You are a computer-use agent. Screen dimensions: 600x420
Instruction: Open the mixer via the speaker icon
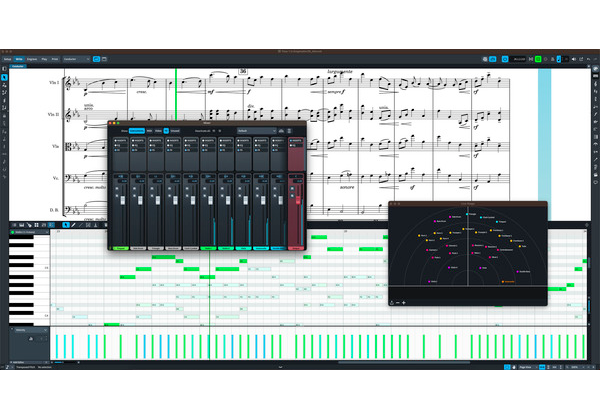click(574, 59)
